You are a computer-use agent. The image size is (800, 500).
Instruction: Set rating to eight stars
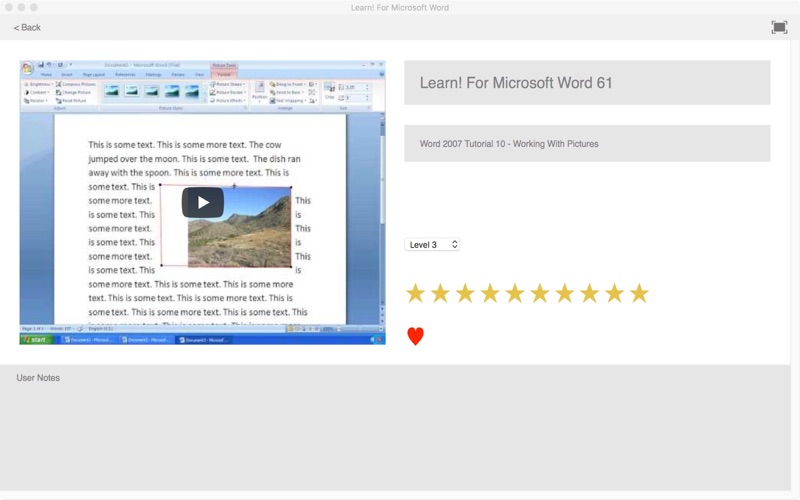pyautogui.click(x=589, y=293)
